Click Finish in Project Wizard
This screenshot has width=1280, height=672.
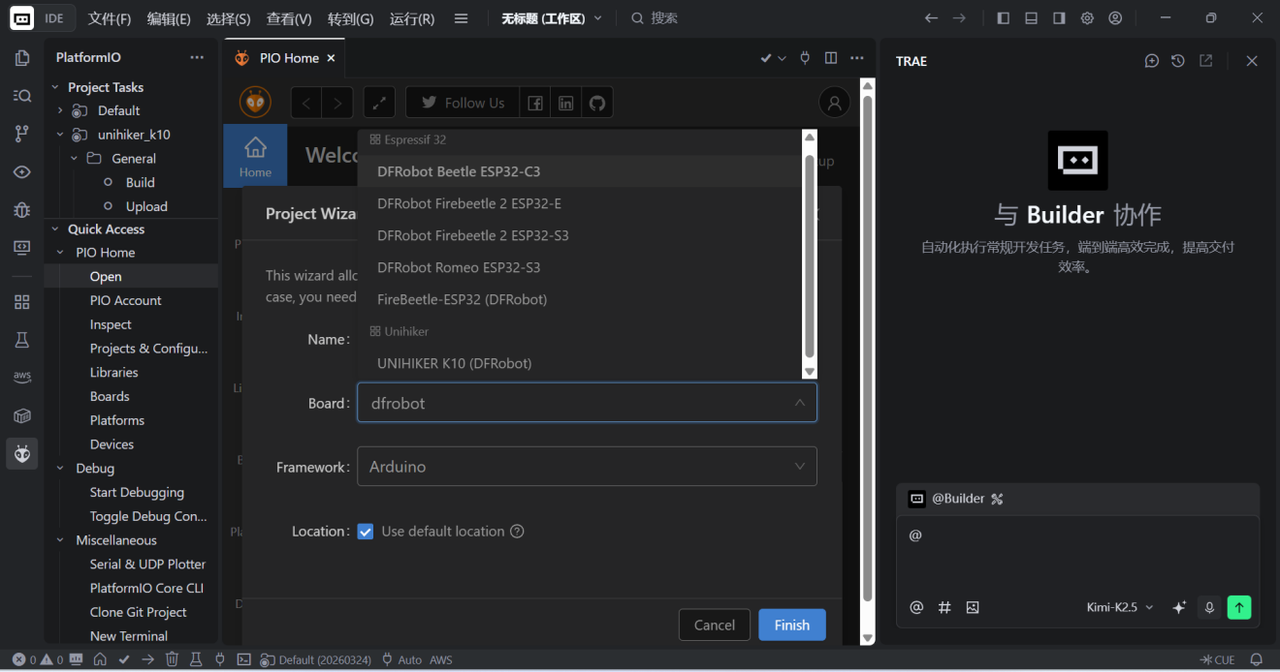792,625
